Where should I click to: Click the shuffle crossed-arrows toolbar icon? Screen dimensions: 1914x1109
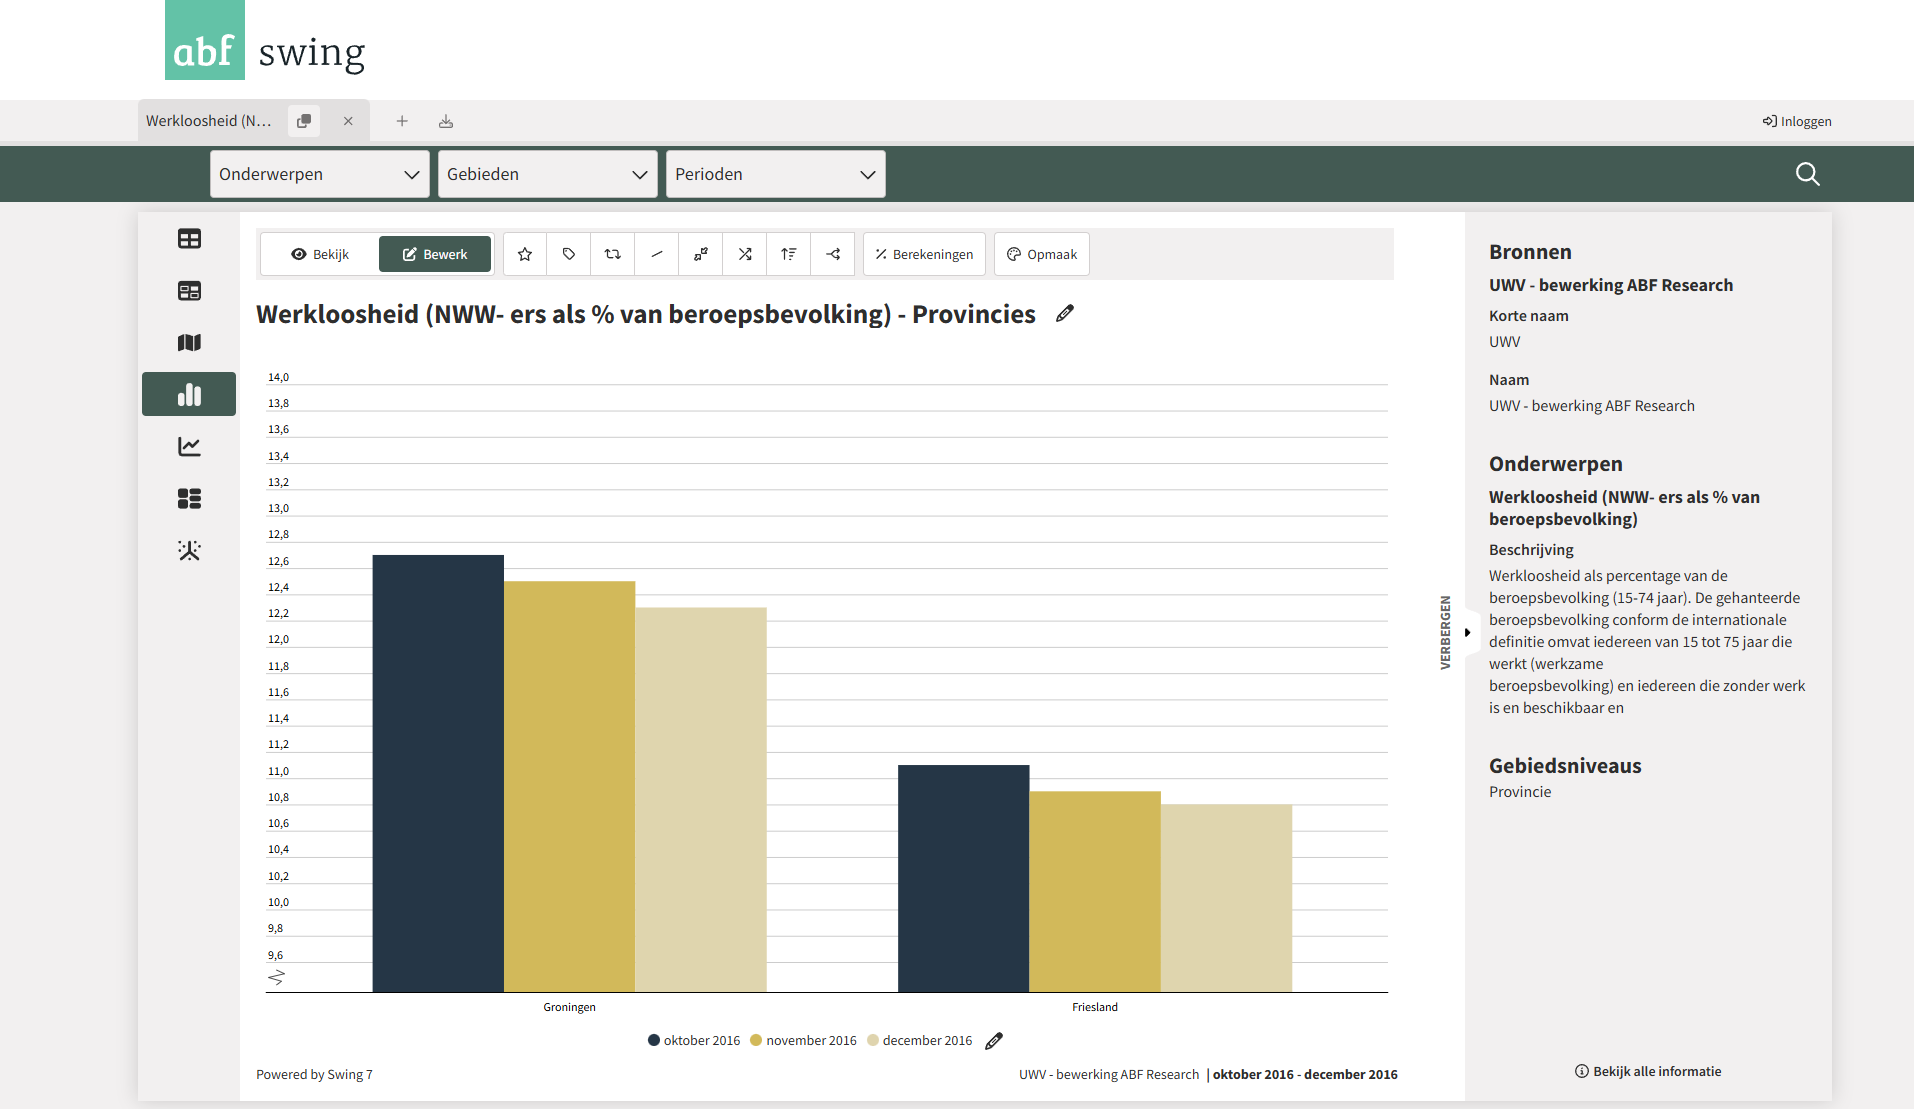[745, 254]
